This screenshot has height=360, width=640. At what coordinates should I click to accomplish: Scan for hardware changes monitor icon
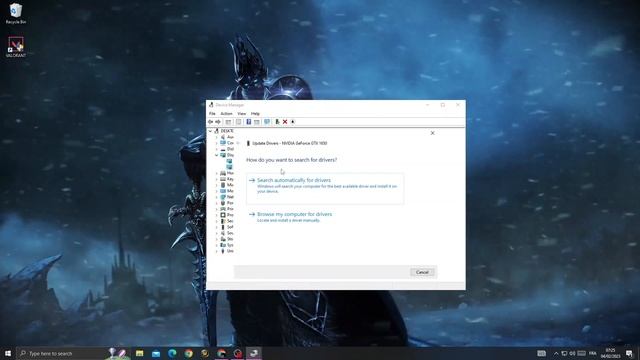tap(267, 122)
